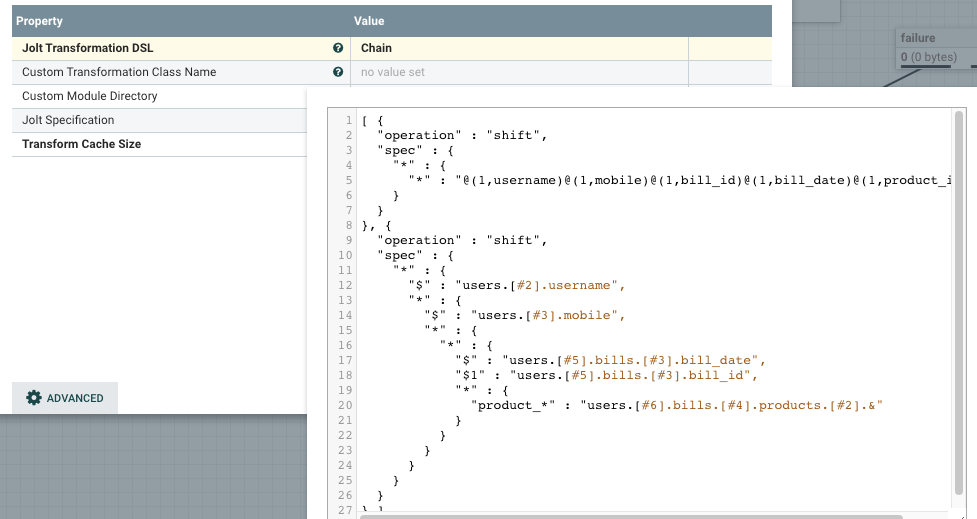Image resolution: width=977 pixels, height=519 pixels.
Task: Open help for Custom Transformation Class Name
Action: (x=338, y=72)
